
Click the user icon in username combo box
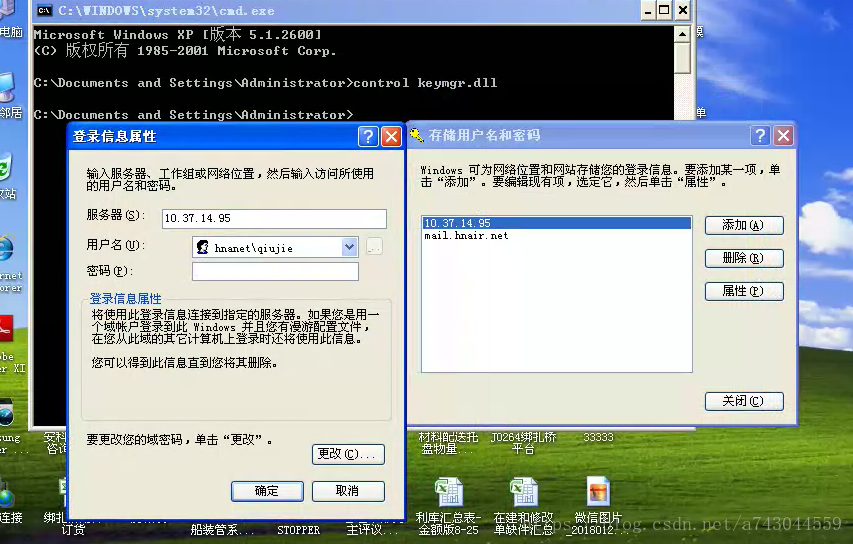(202, 247)
